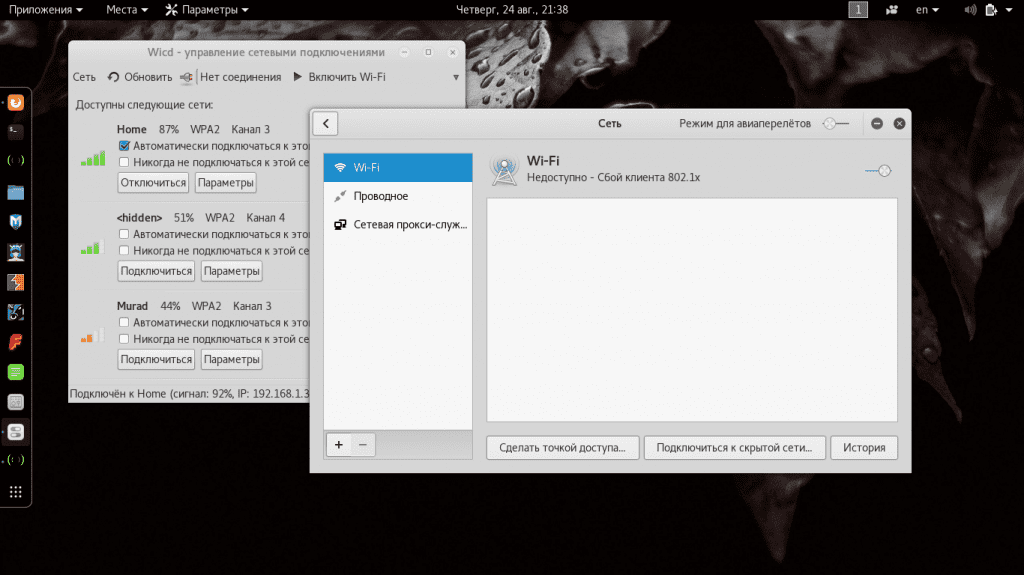The height and width of the screenshot is (575, 1024).
Task: Open the Приложения menu
Action: [x=46, y=10]
